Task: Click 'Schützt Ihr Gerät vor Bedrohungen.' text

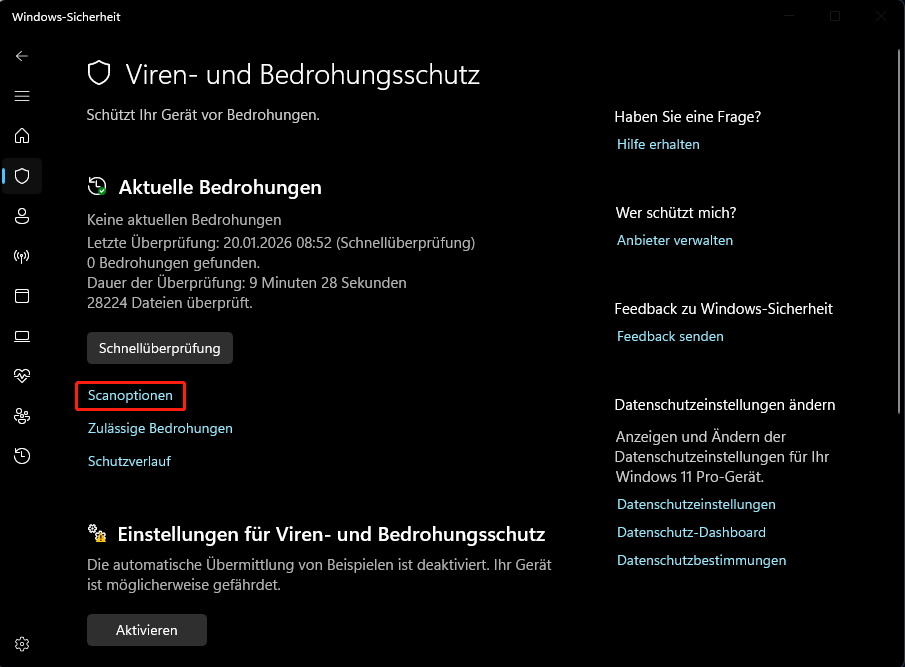Action: tap(203, 115)
